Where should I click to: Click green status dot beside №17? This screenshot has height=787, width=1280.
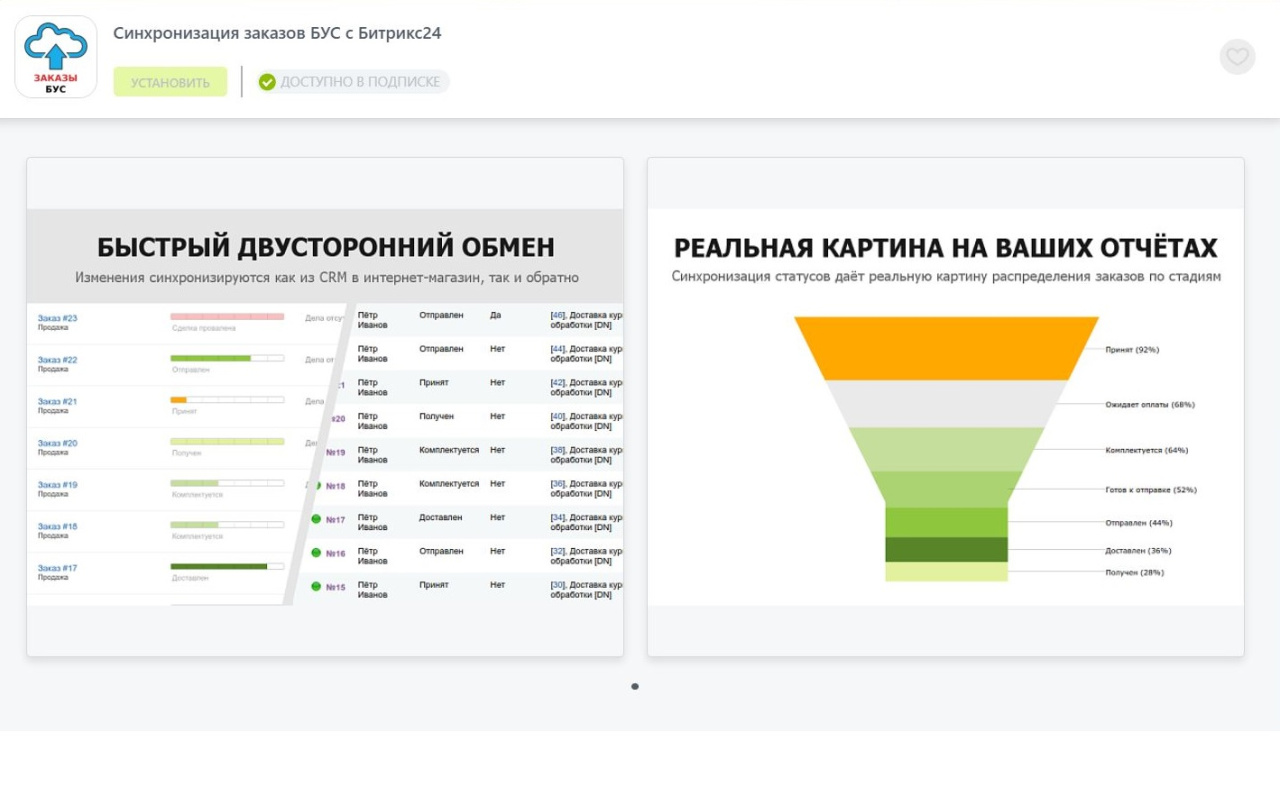[316, 519]
